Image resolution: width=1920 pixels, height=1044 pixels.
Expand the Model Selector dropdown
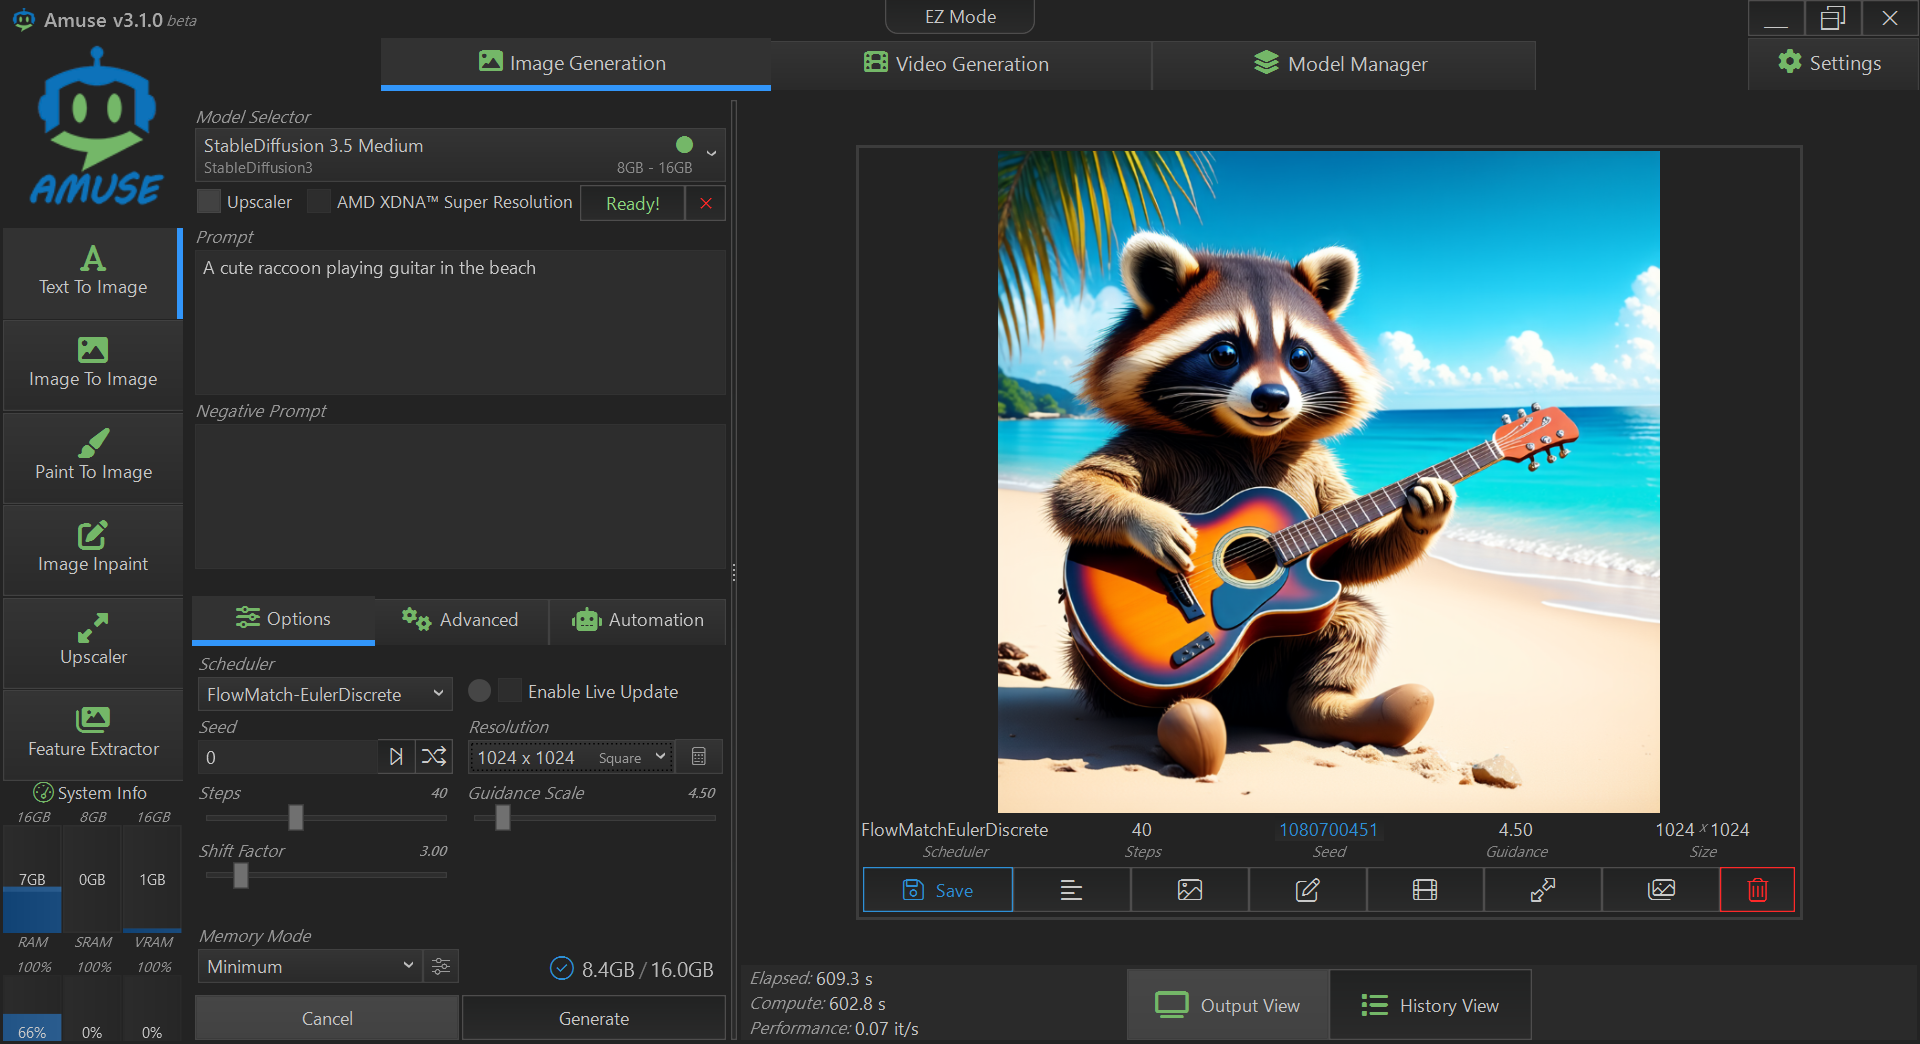point(459,155)
